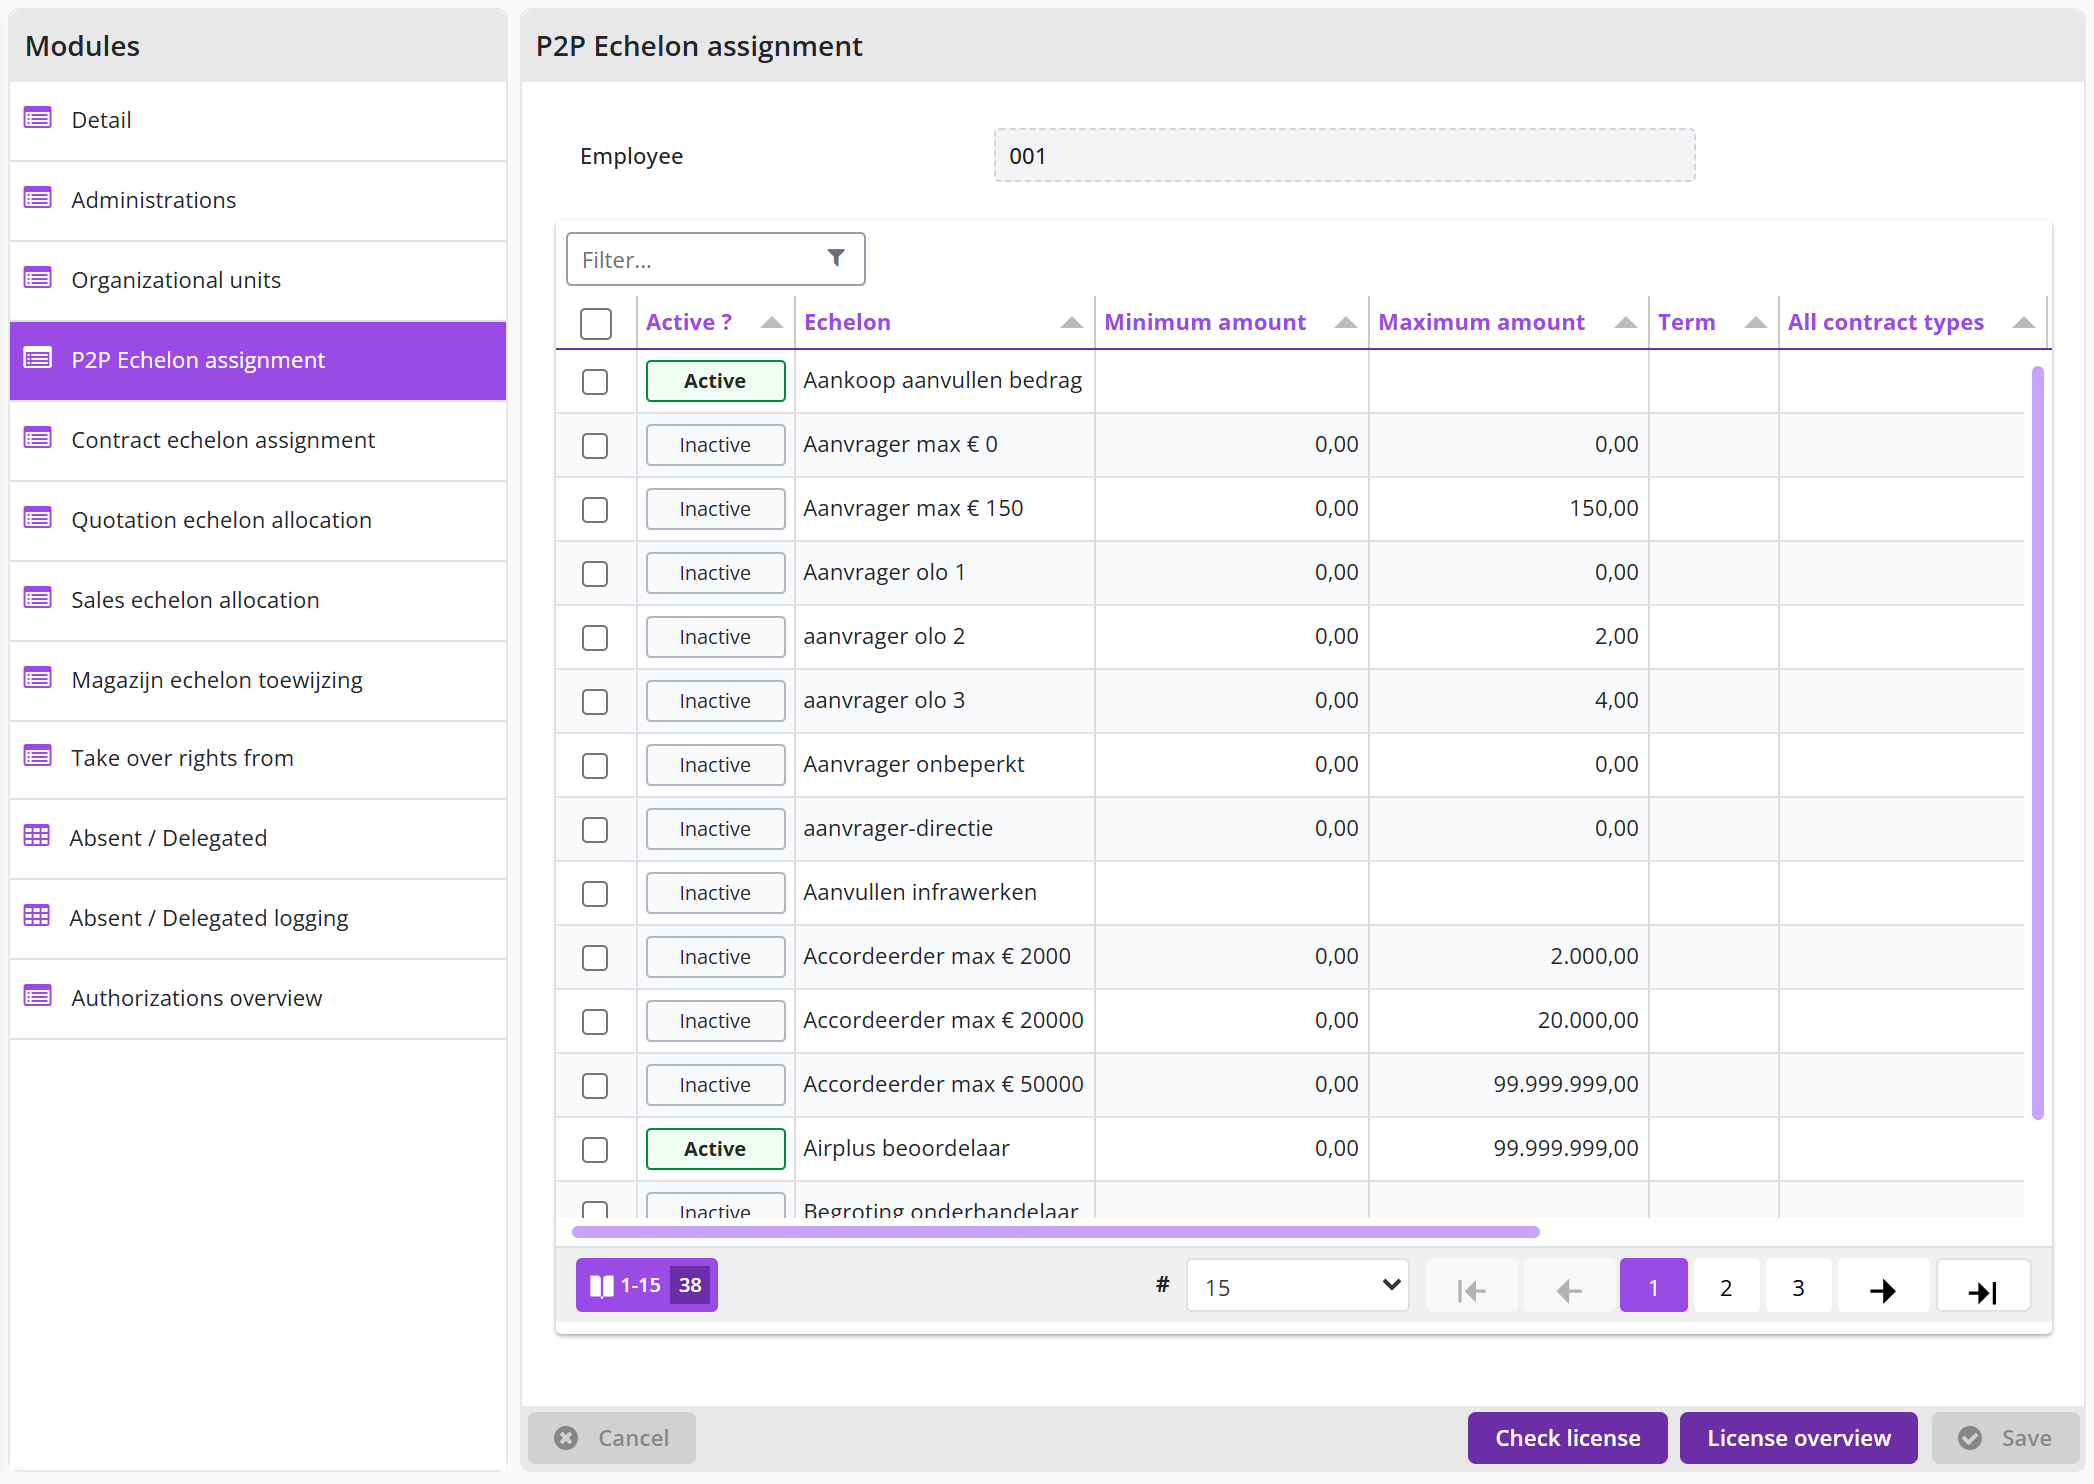Viewport: 2094px width, 1484px height.
Task: Jump to last page arrow
Action: [x=1983, y=1288]
